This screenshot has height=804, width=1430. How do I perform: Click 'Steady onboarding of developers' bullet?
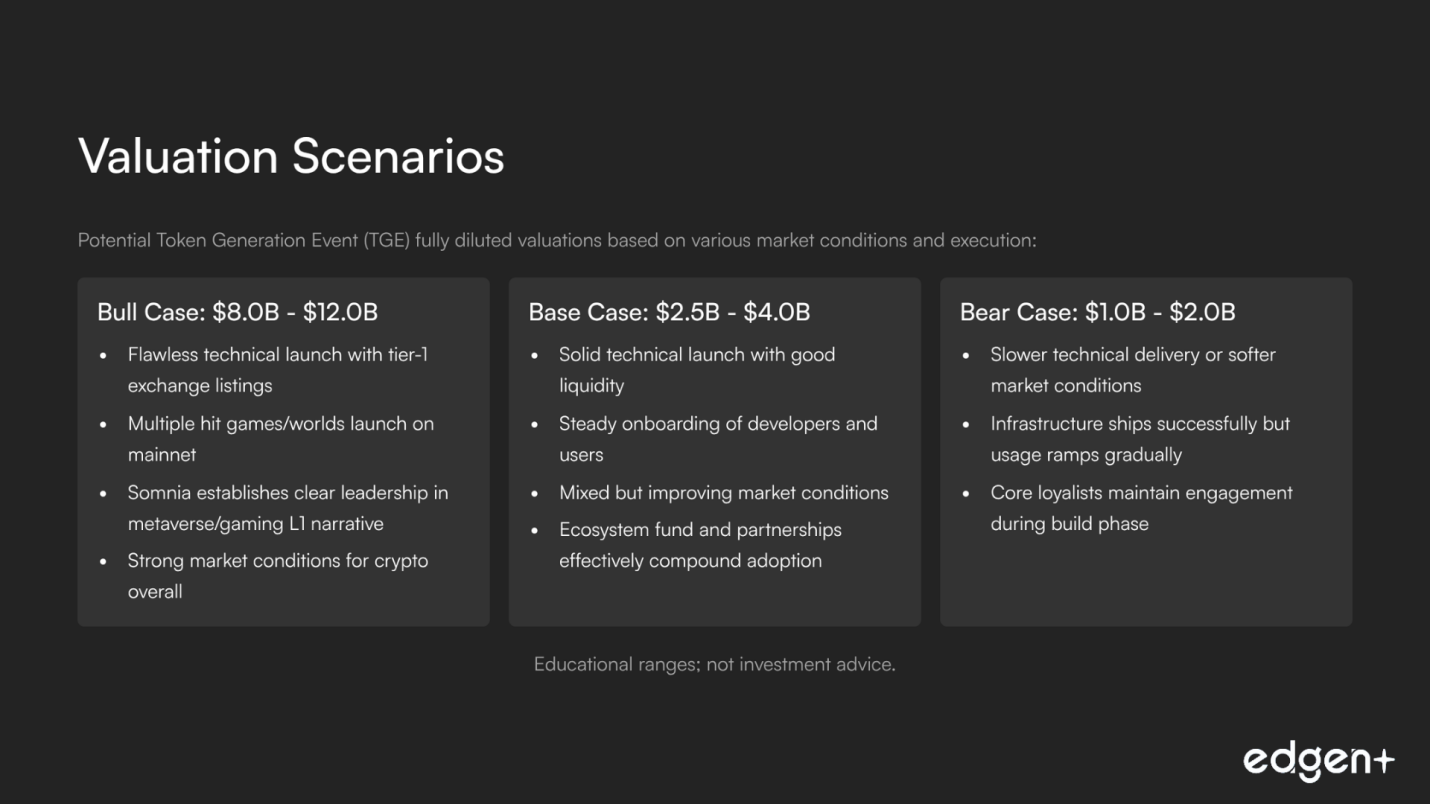tap(717, 424)
